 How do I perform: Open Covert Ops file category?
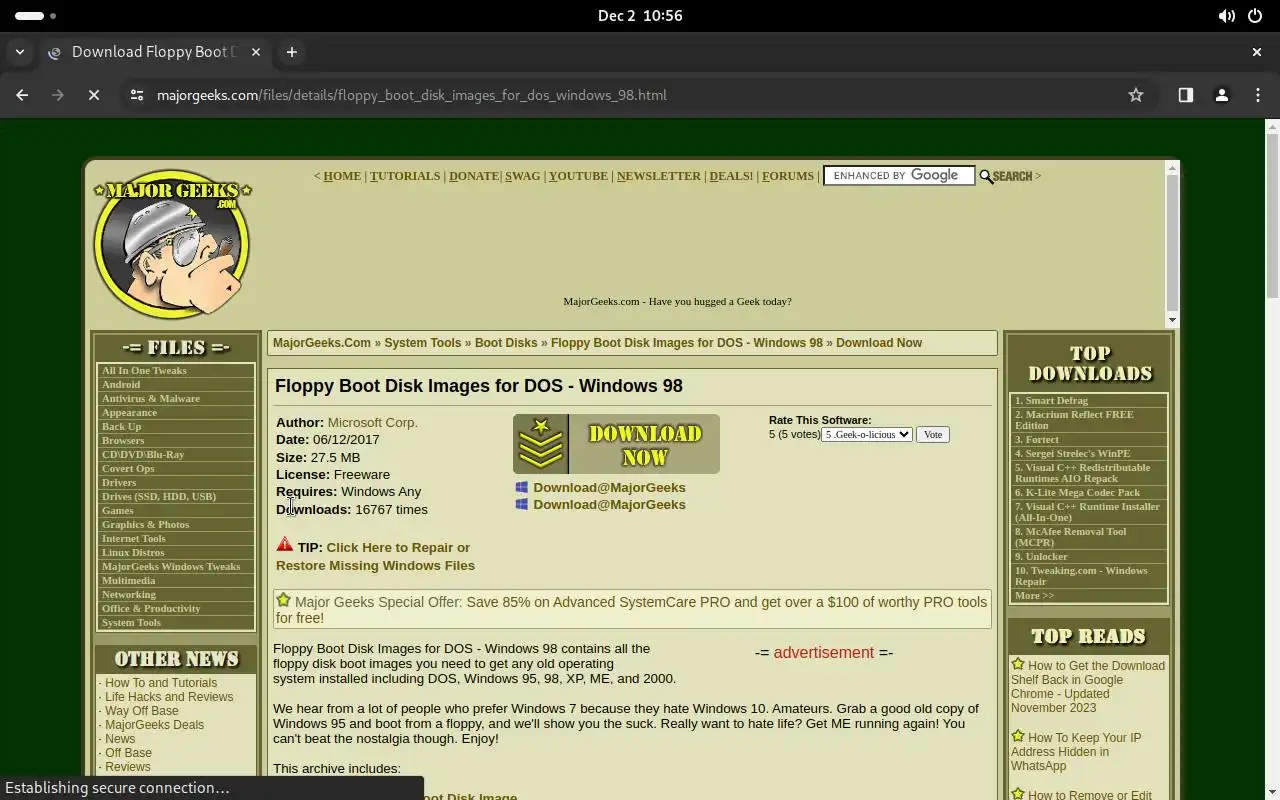click(128, 469)
